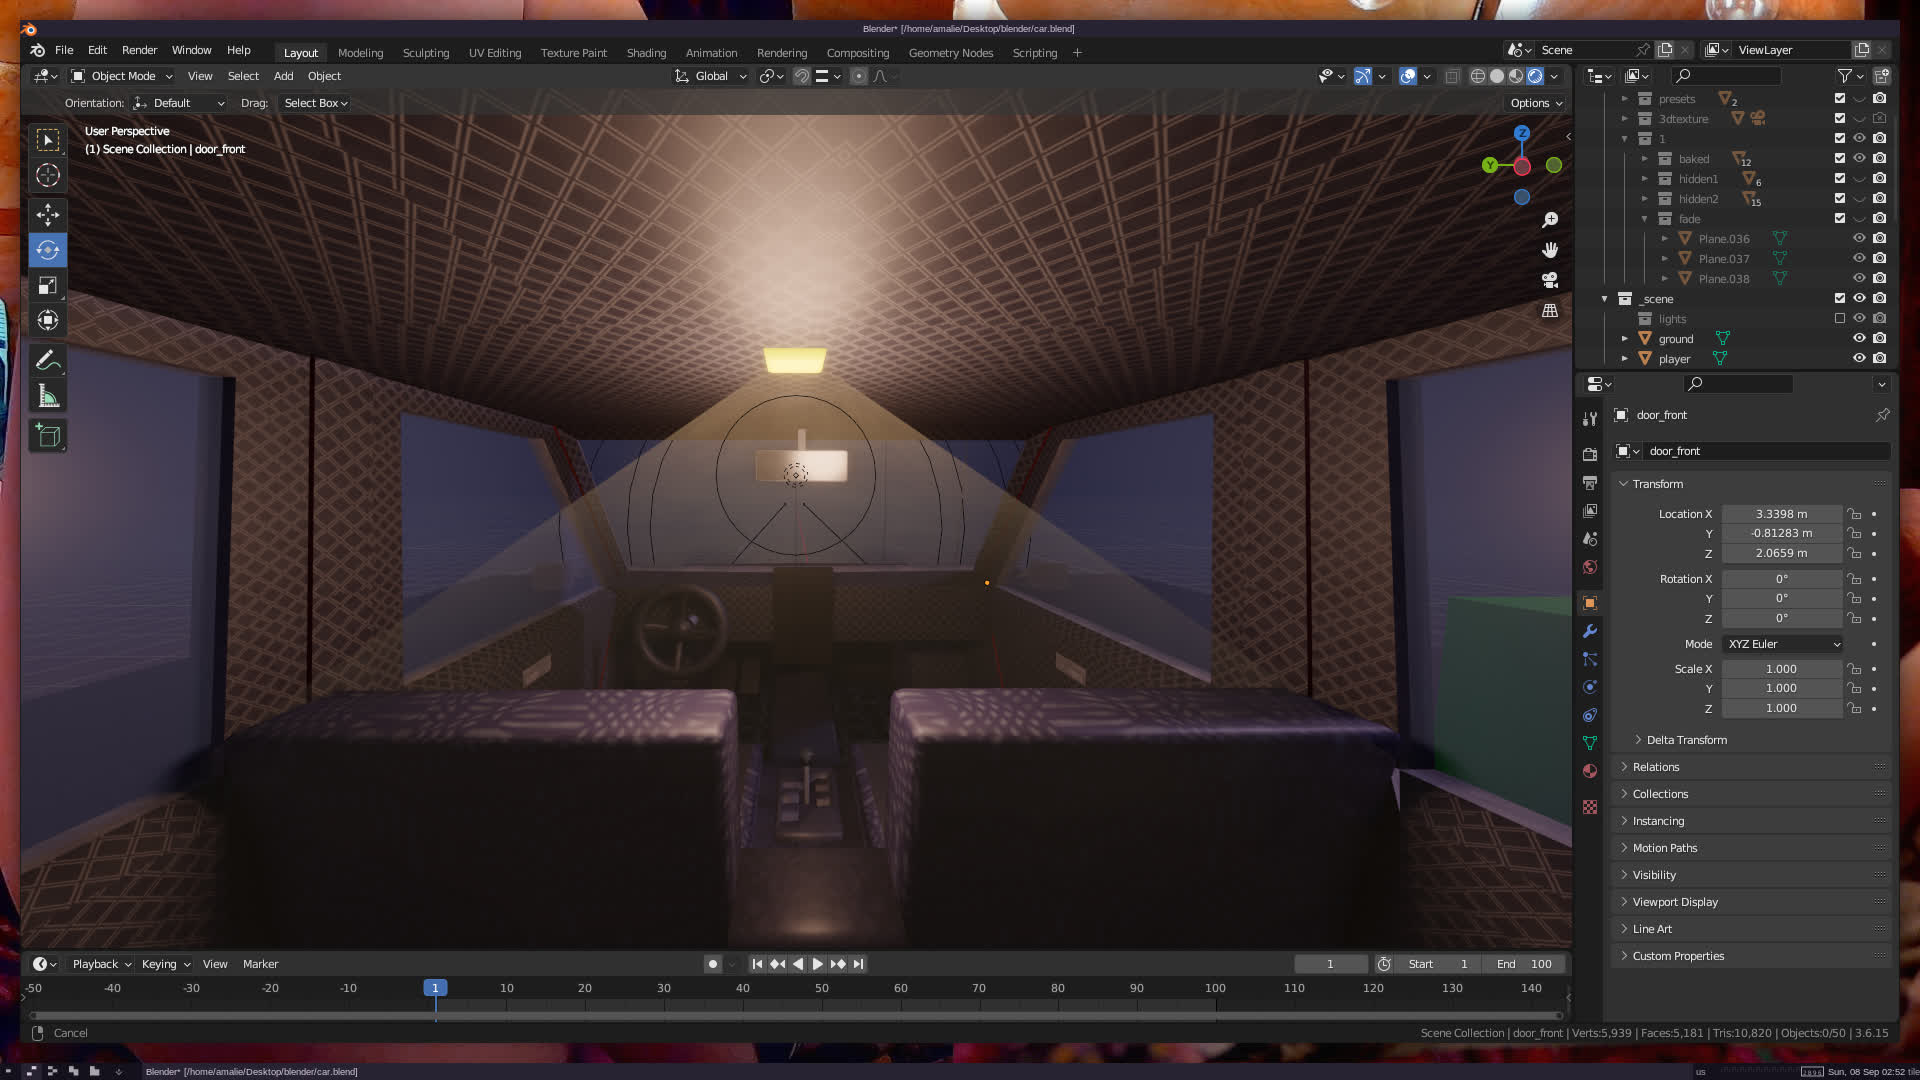The image size is (1920, 1080).
Task: Select the Scale tool
Action: pos(47,286)
